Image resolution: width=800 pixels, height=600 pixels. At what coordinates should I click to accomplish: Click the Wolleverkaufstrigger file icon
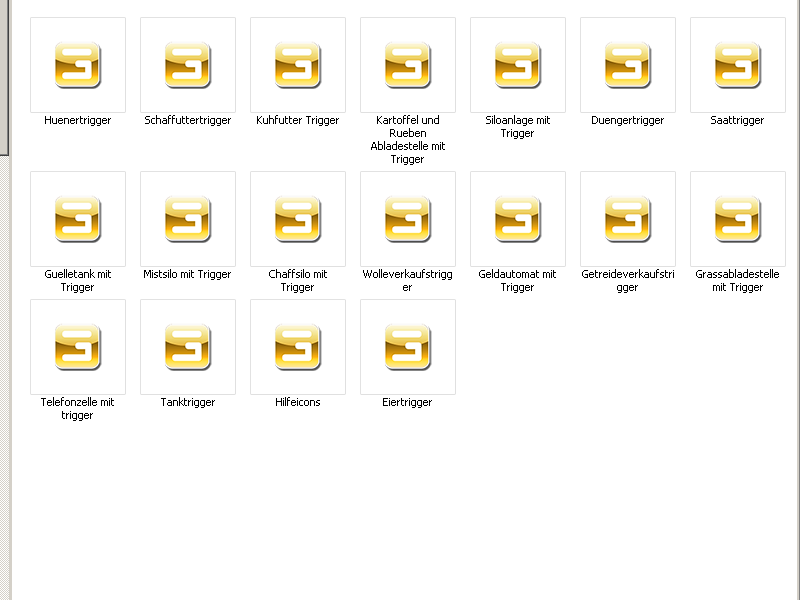[x=408, y=219]
